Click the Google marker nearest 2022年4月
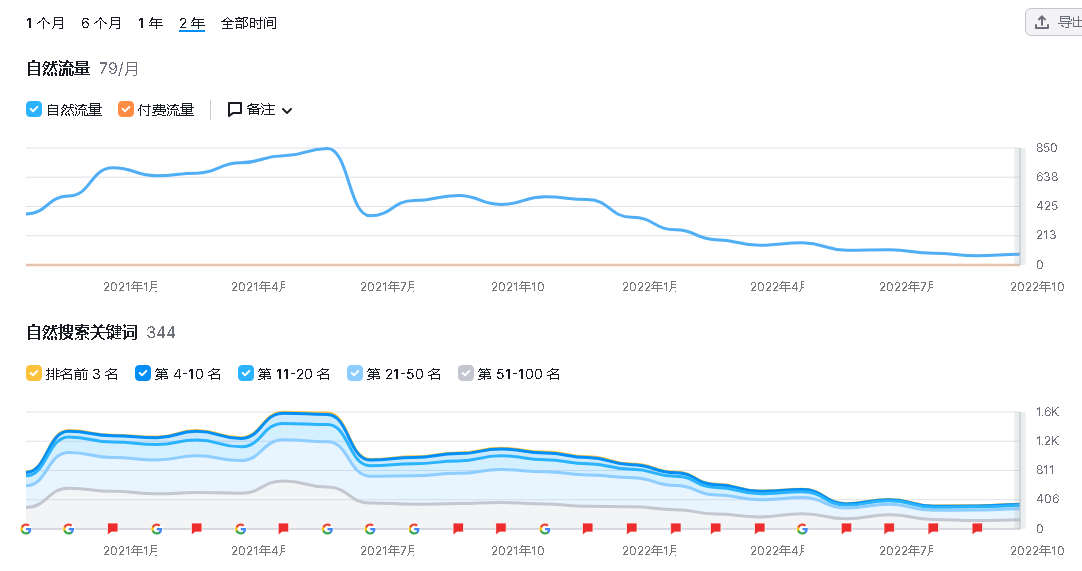 801,528
